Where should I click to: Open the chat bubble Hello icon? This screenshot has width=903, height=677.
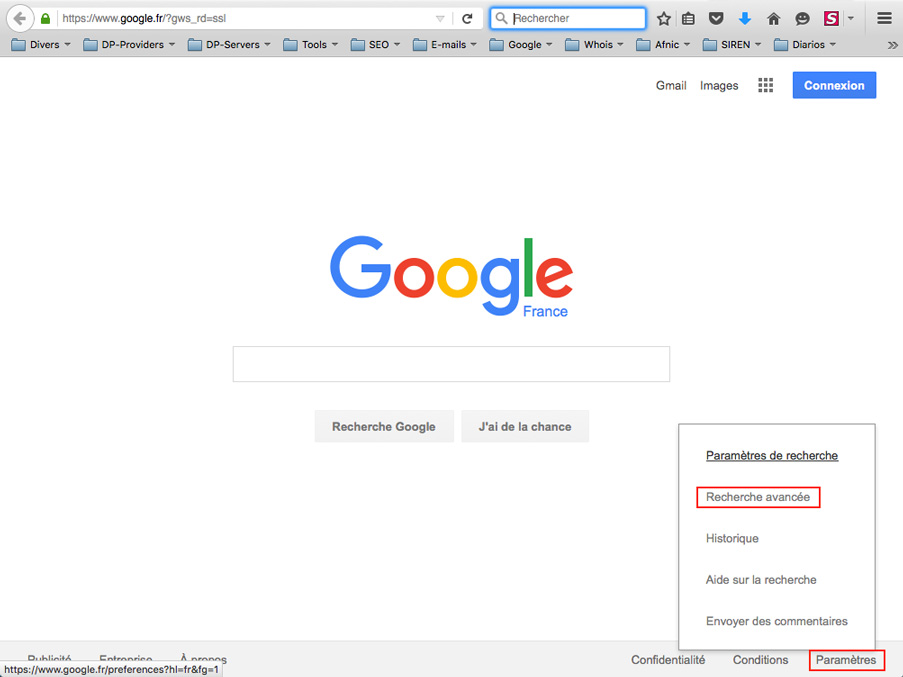click(802, 18)
